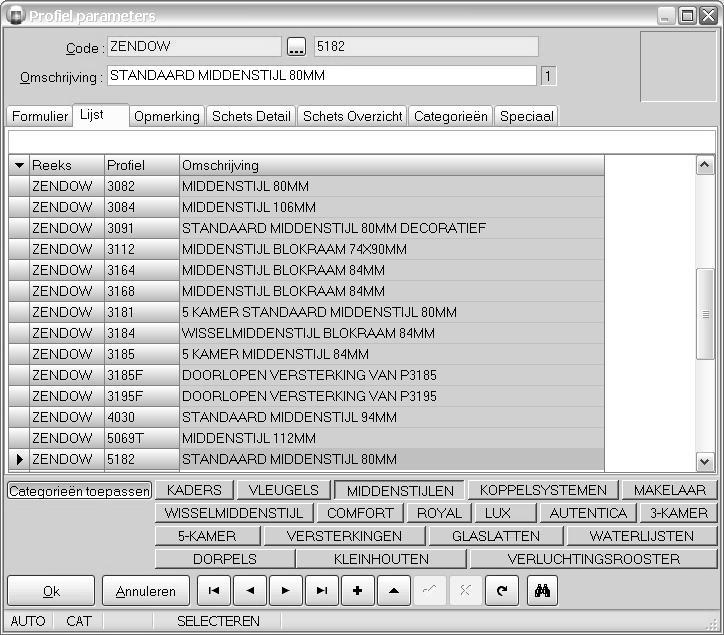The height and width of the screenshot is (635, 724).
Task: Click the application icon in title bar
Action: pyautogui.click(x=15, y=16)
